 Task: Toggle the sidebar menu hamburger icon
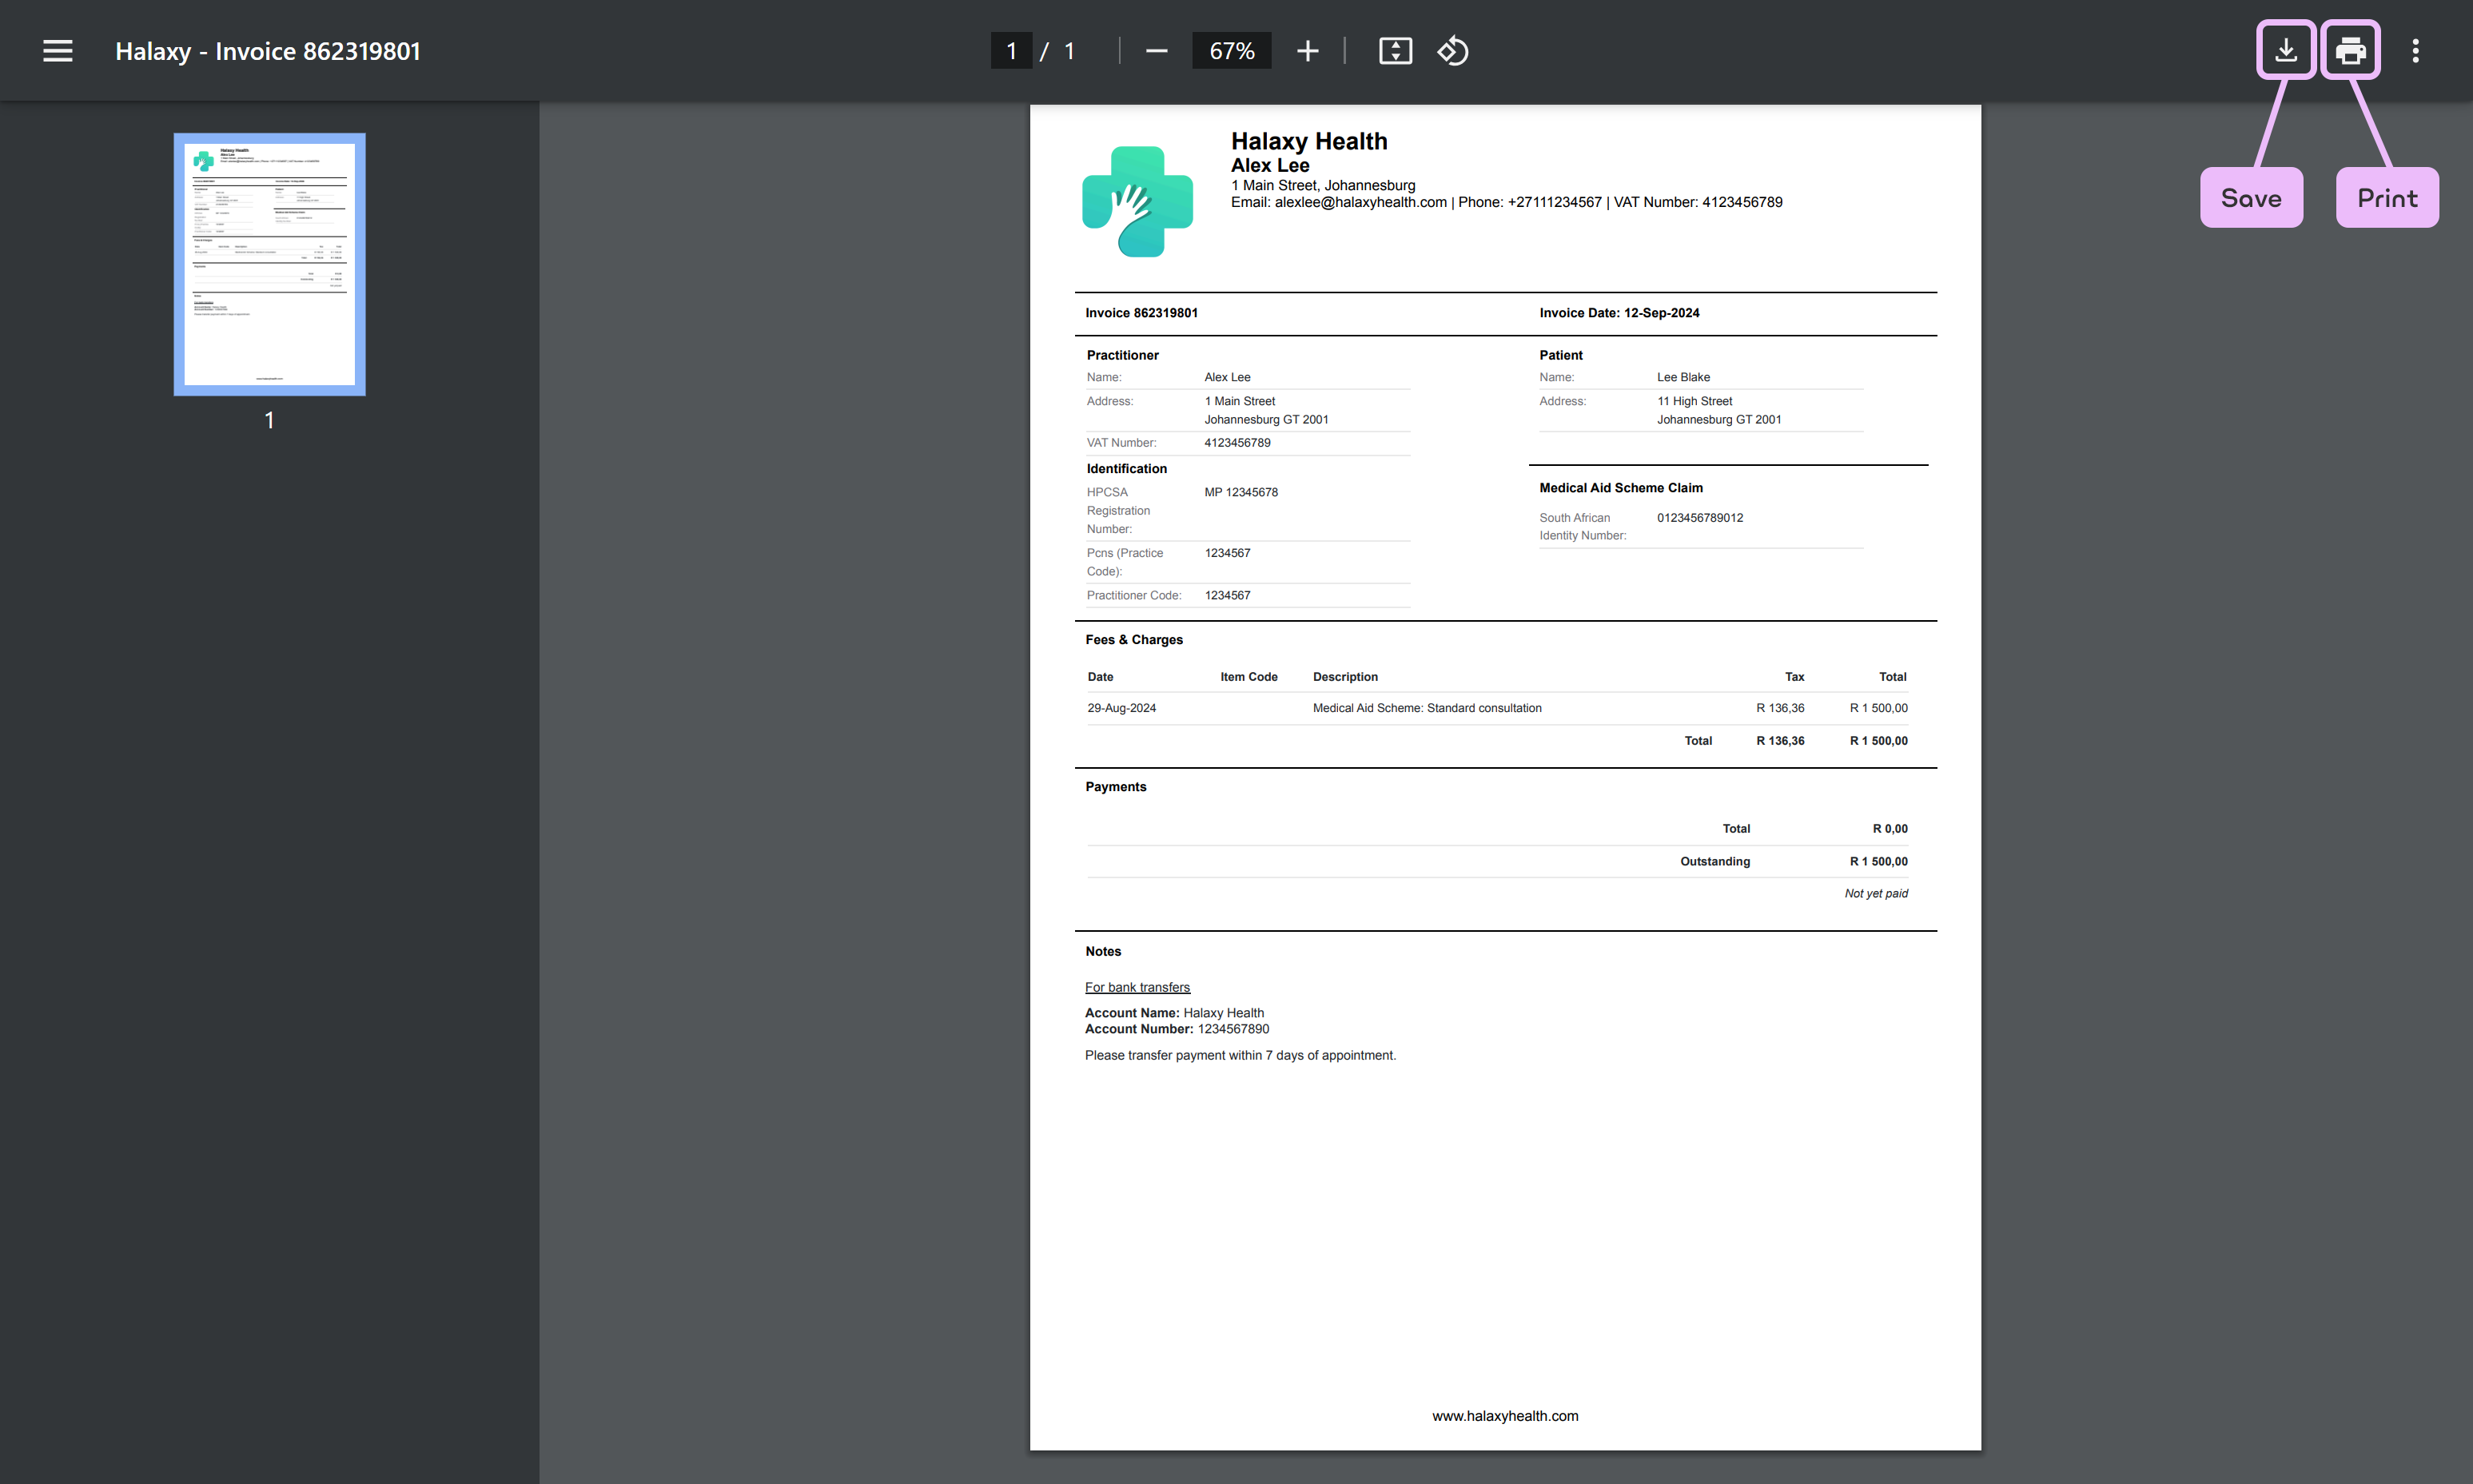pos(58,51)
